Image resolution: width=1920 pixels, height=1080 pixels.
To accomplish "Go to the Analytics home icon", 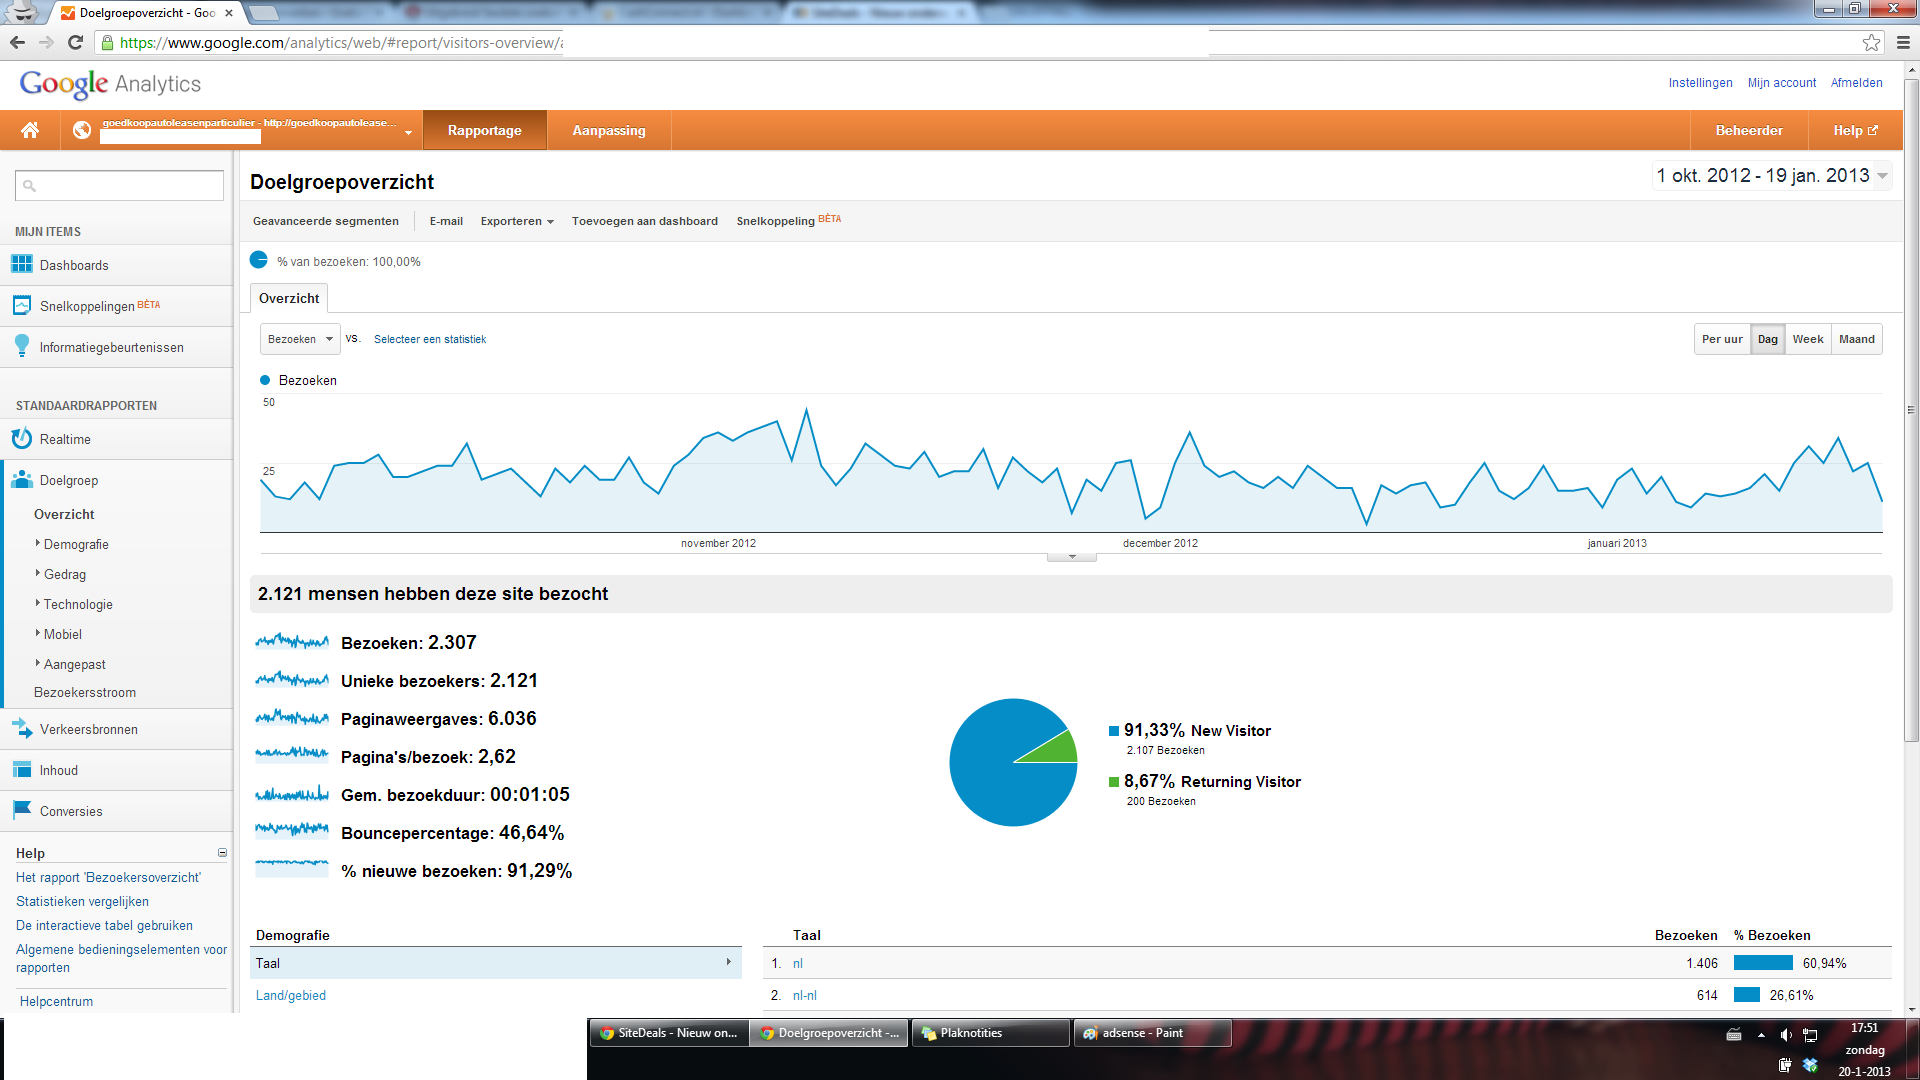I will point(30,130).
